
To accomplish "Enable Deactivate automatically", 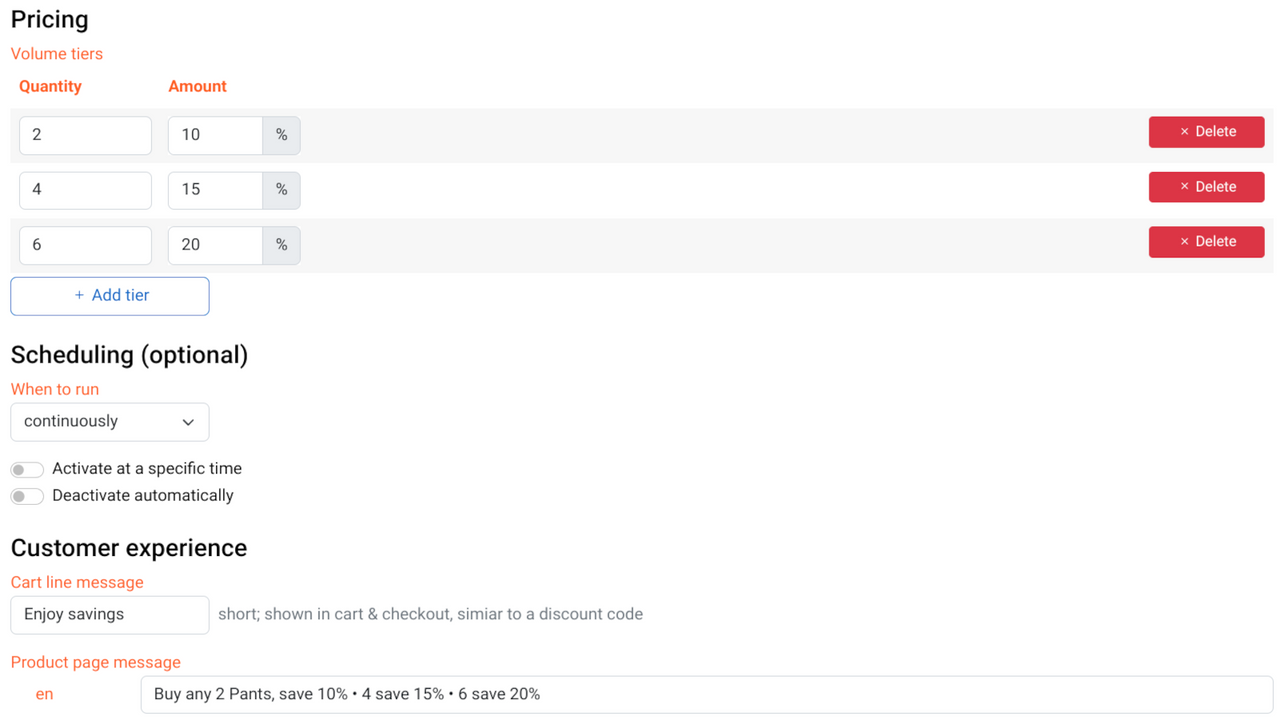I will [x=26, y=496].
